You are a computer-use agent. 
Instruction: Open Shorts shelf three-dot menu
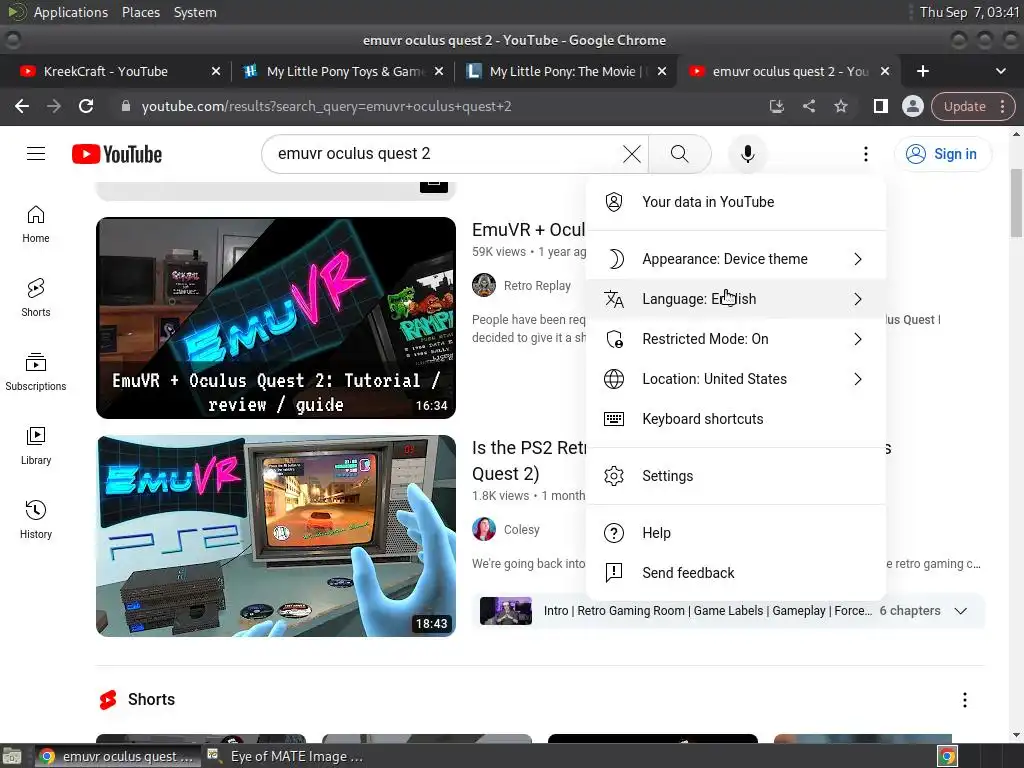(965, 700)
